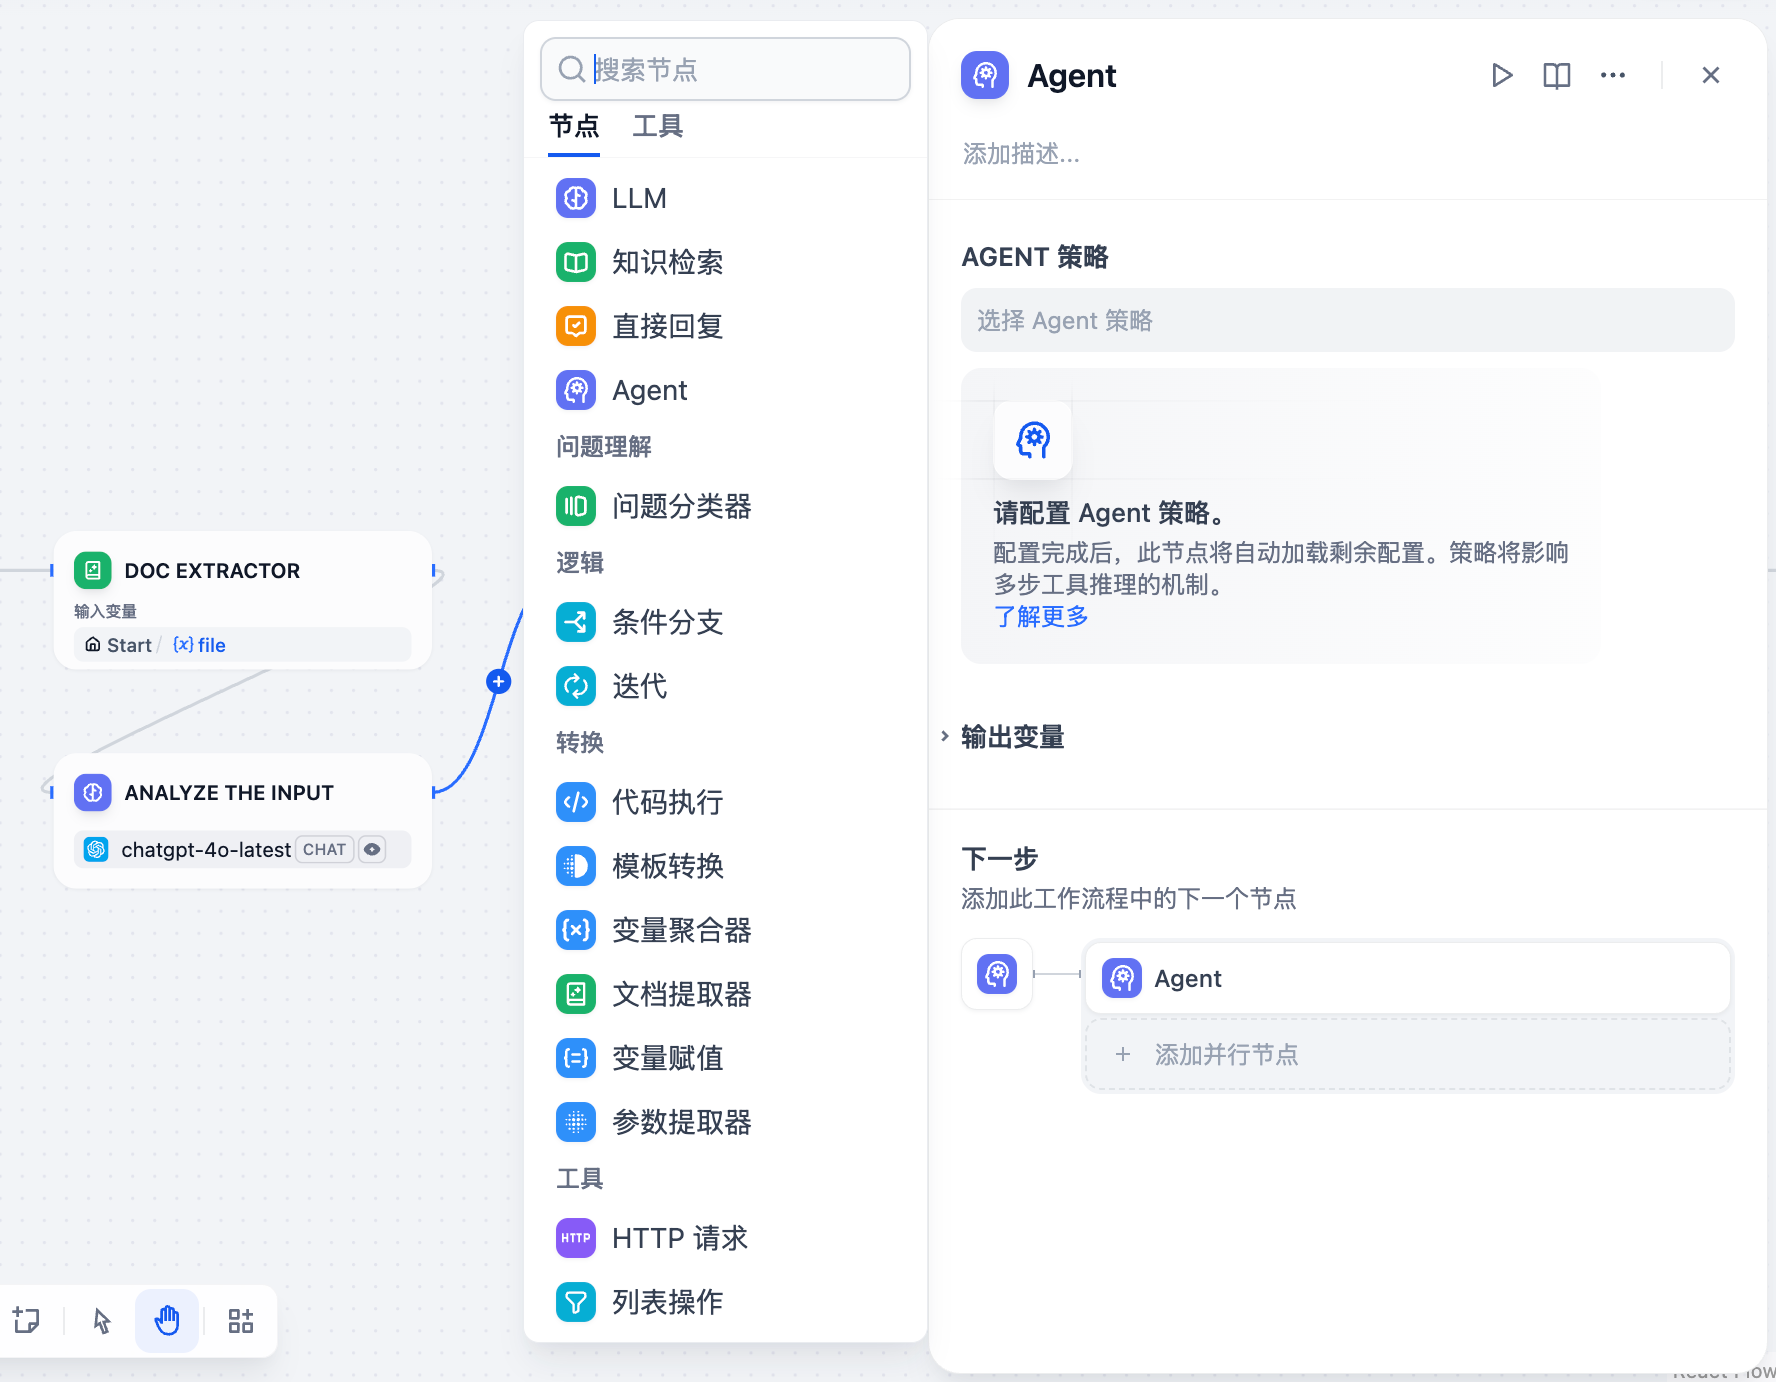Select the hand pan tool
1776x1382 pixels.
click(x=167, y=1321)
